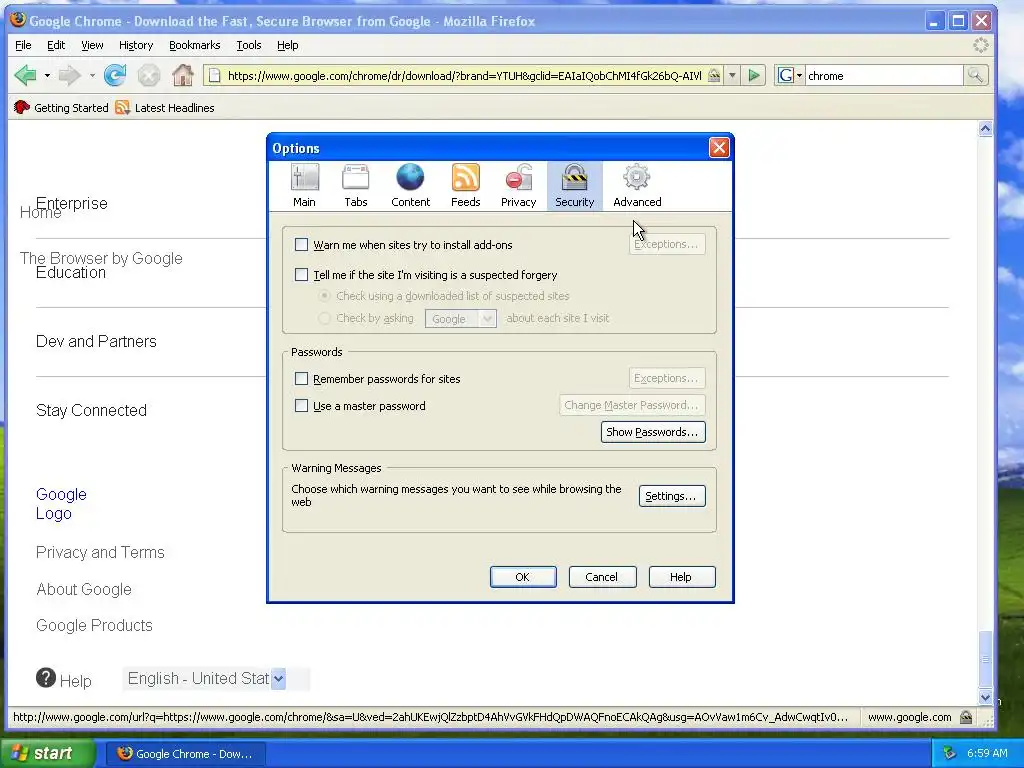Click in the URL address field
1024x768 pixels.
click(x=464, y=76)
